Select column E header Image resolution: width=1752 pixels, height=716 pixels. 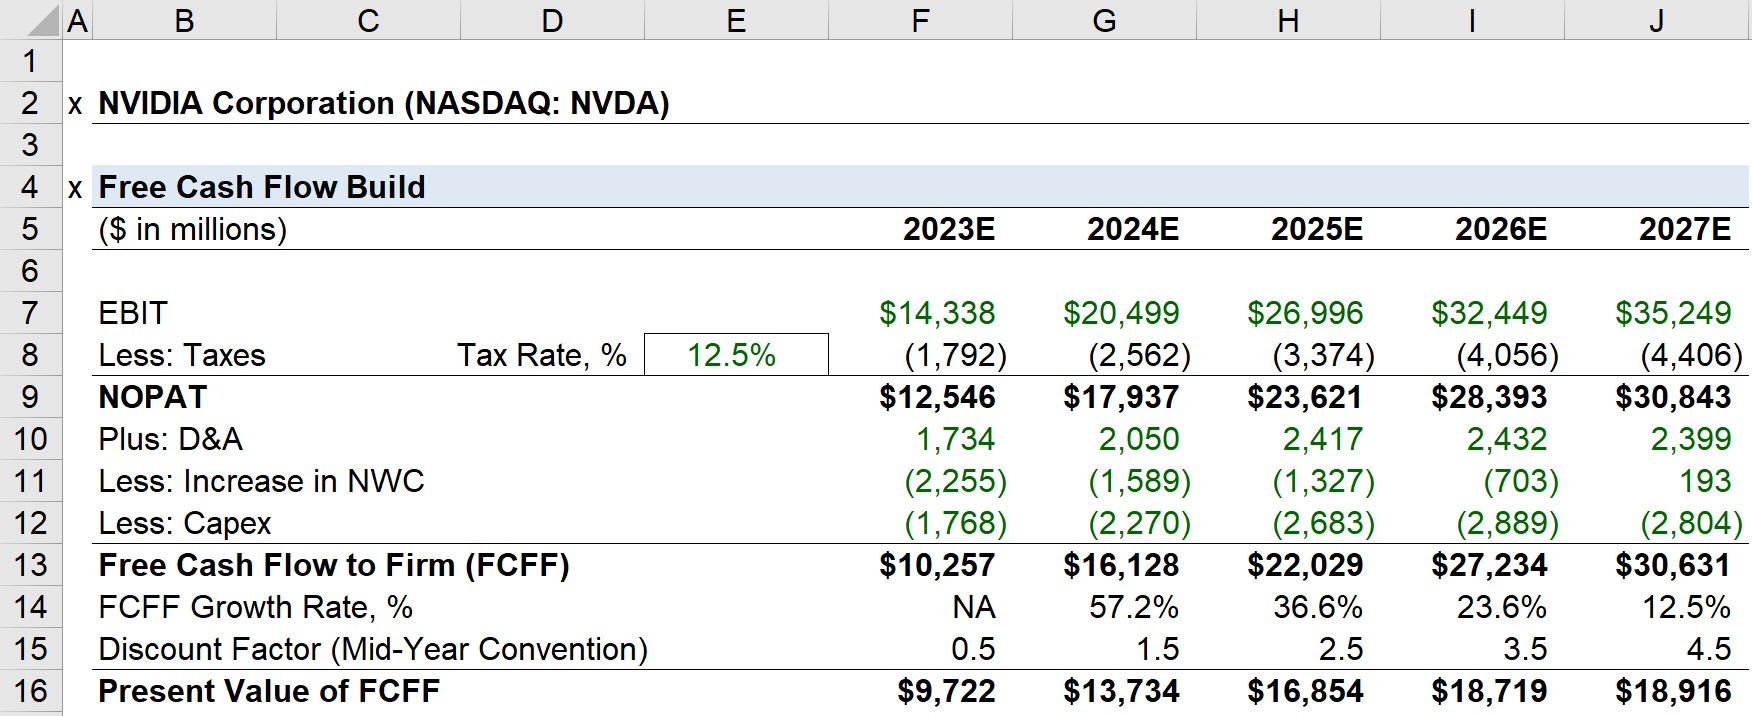[x=736, y=20]
